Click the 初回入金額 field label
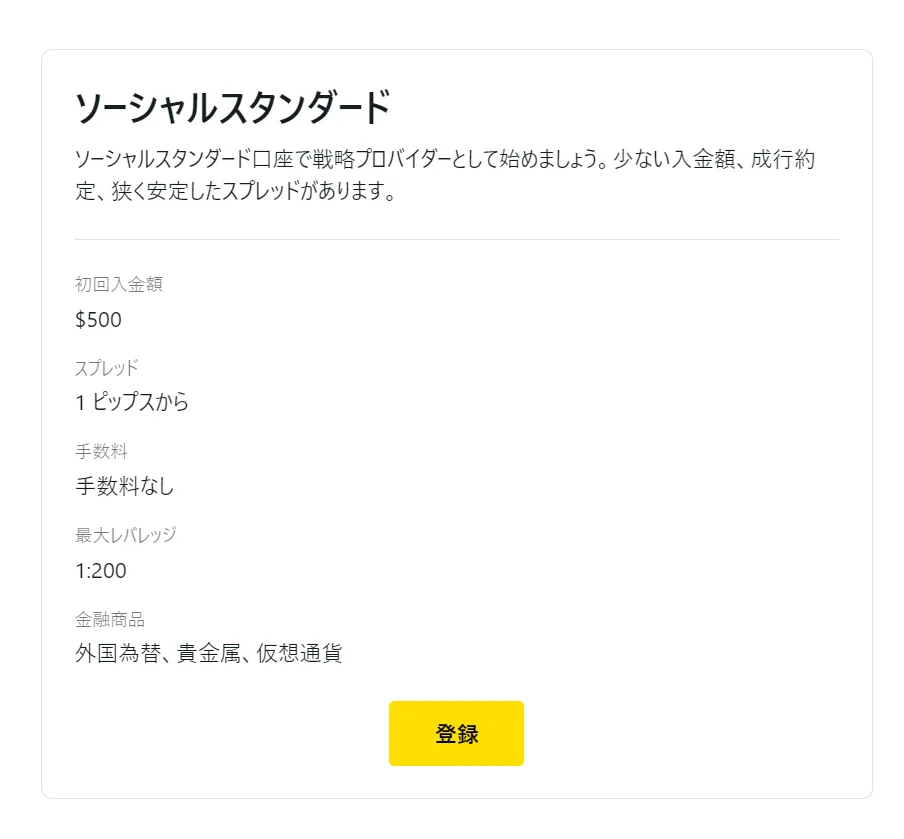The image size is (904, 839). [120, 284]
